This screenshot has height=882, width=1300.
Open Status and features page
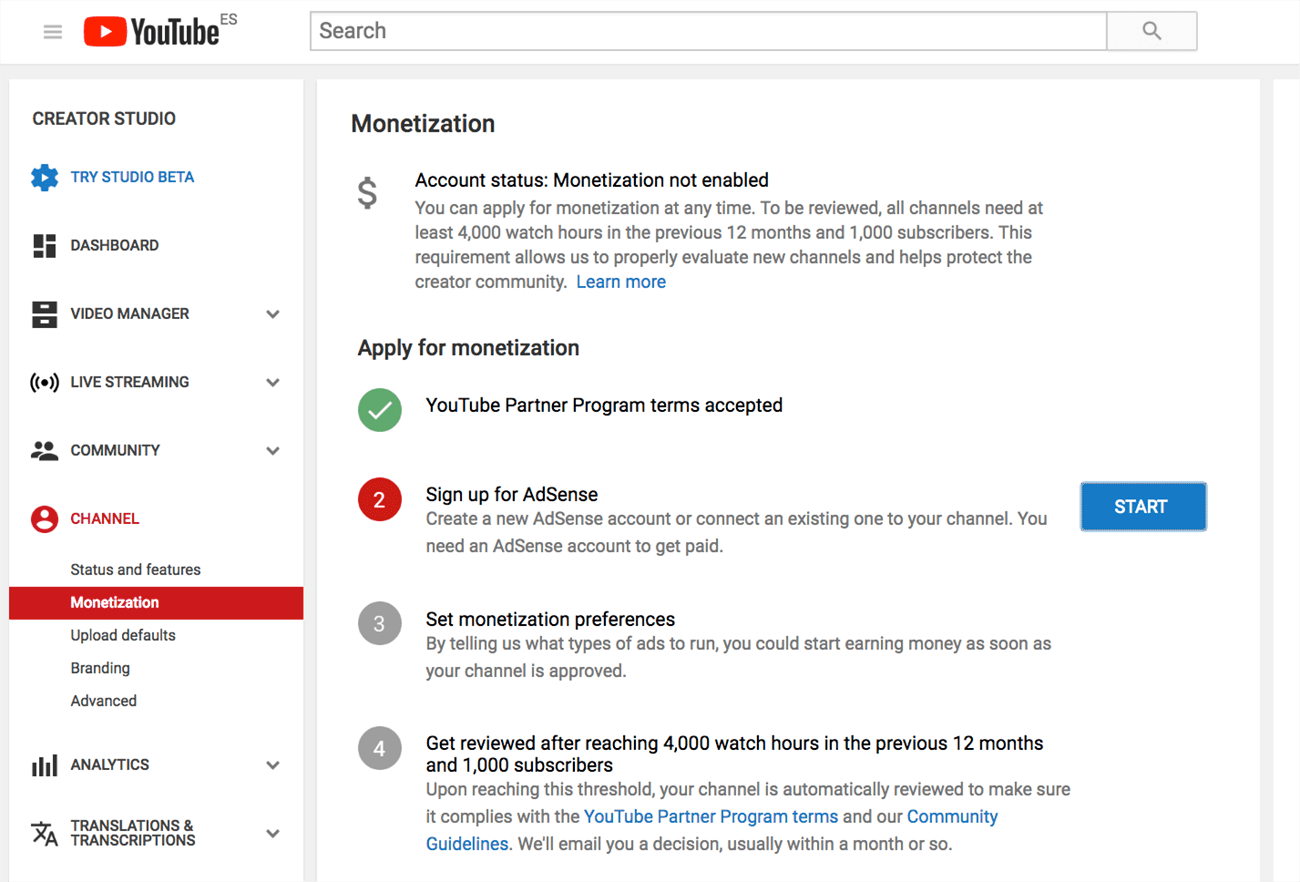pyautogui.click(x=136, y=570)
